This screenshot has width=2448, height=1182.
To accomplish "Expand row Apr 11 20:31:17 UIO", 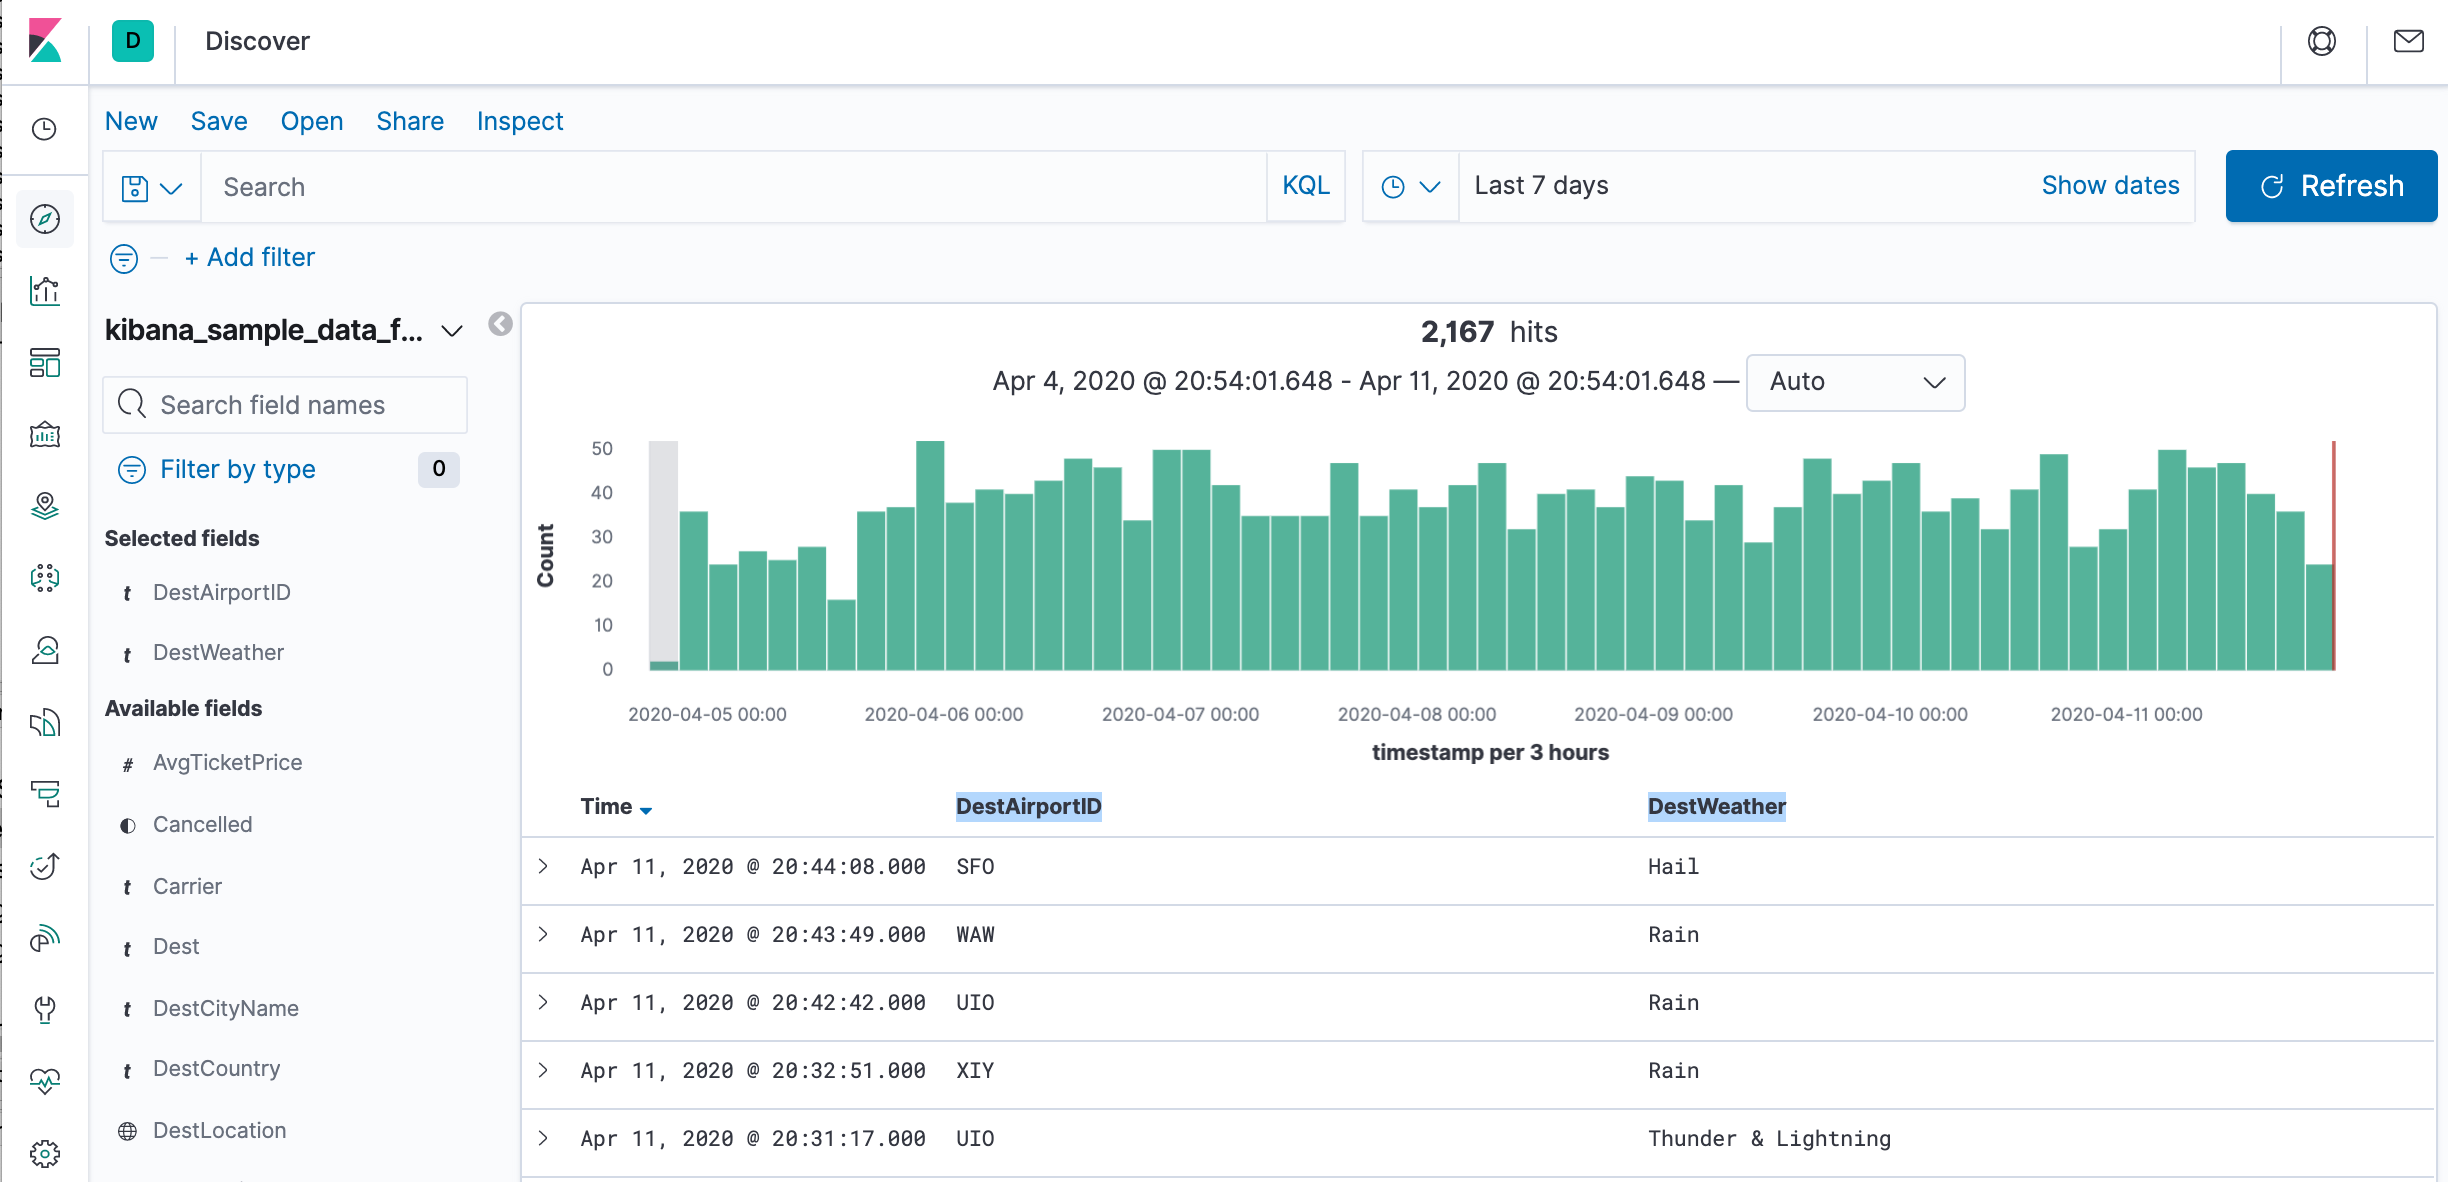I will click(x=543, y=1138).
